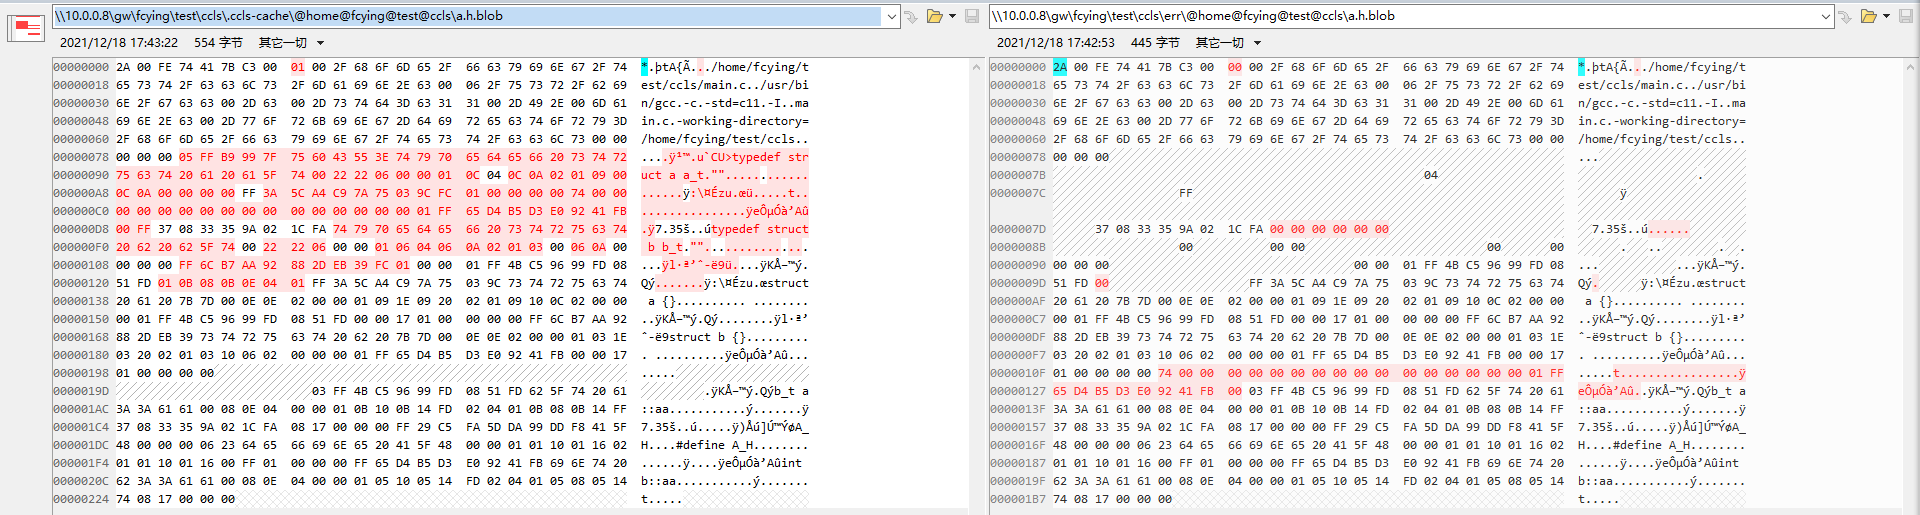Select offset 000001B7 in right pane
The image size is (1920, 515).
1018,499
